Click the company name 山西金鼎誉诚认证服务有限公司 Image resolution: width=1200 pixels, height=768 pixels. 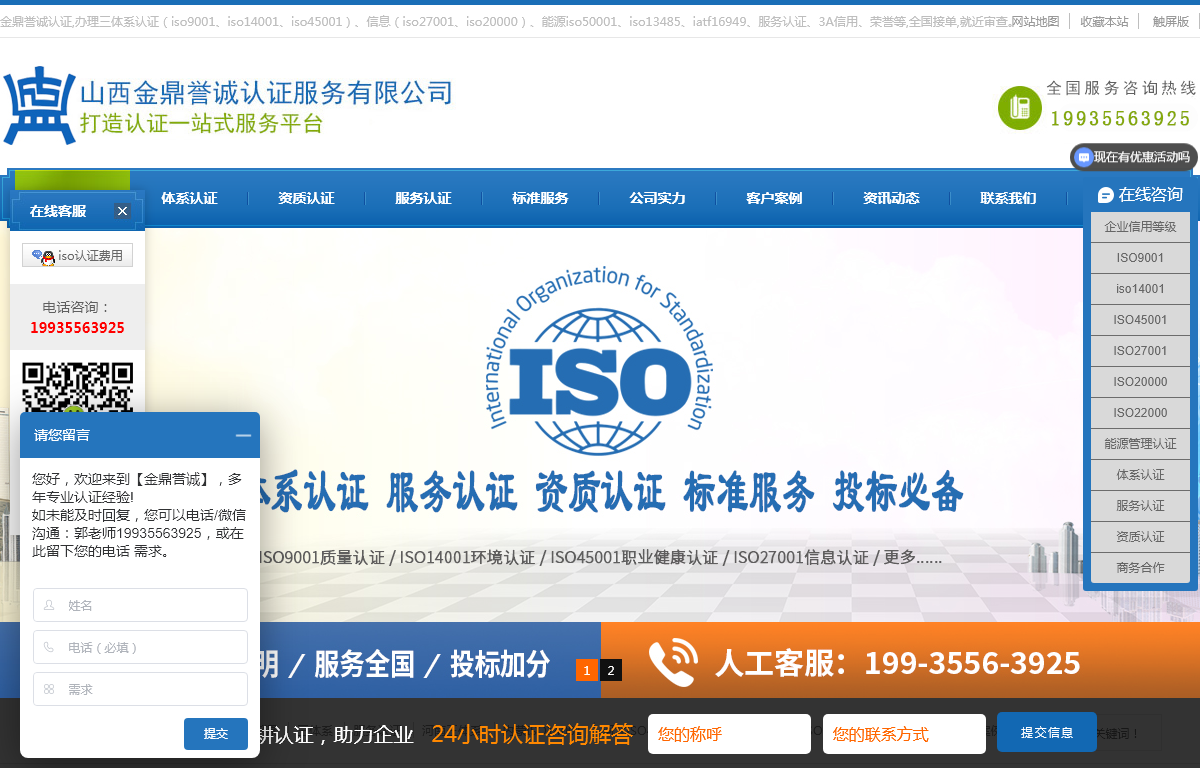click(266, 94)
